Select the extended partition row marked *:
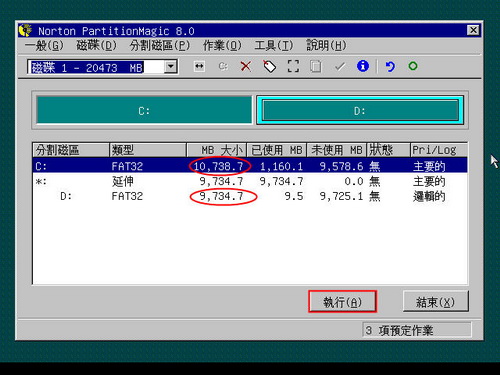Viewport: 500px width, 375px height. pyautogui.click(x=250, y=181)
